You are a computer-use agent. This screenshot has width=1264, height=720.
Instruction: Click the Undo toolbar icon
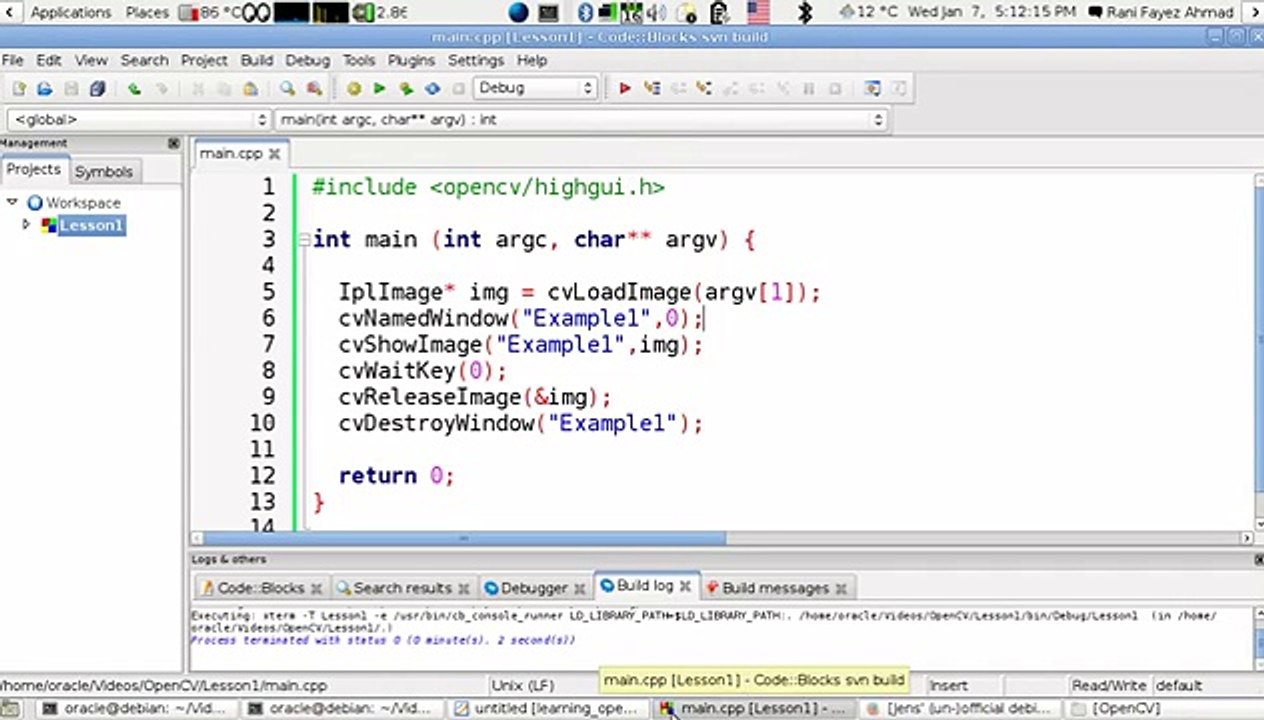134,88
